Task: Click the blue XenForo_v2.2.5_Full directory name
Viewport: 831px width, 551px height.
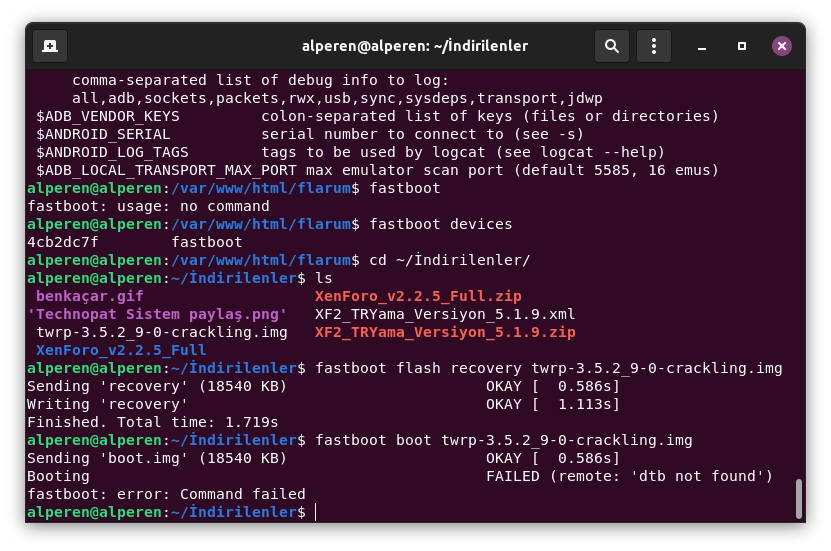Action: click(121, 350)
